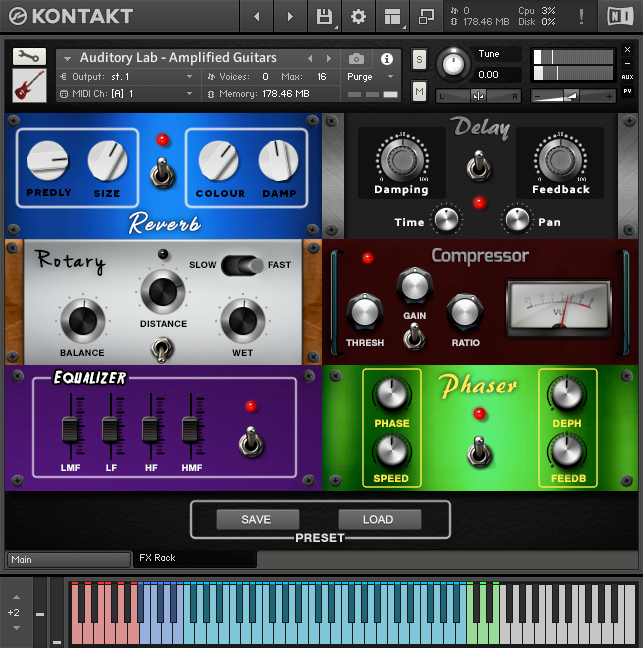The image size is (643, 648).
Task: Toggle the Reverb on/off switch
Action: [161, 173]
